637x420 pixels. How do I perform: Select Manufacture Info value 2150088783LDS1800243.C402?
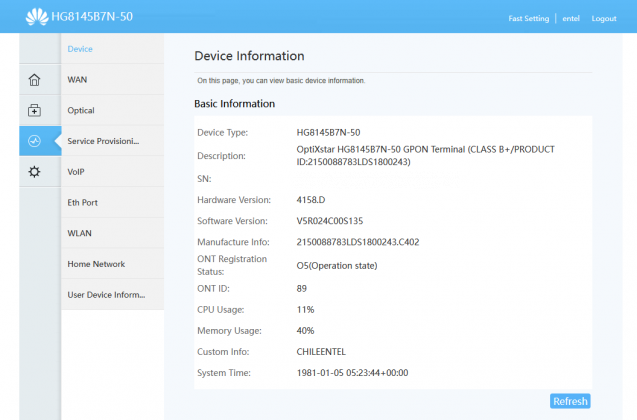(x=358, y=242)
